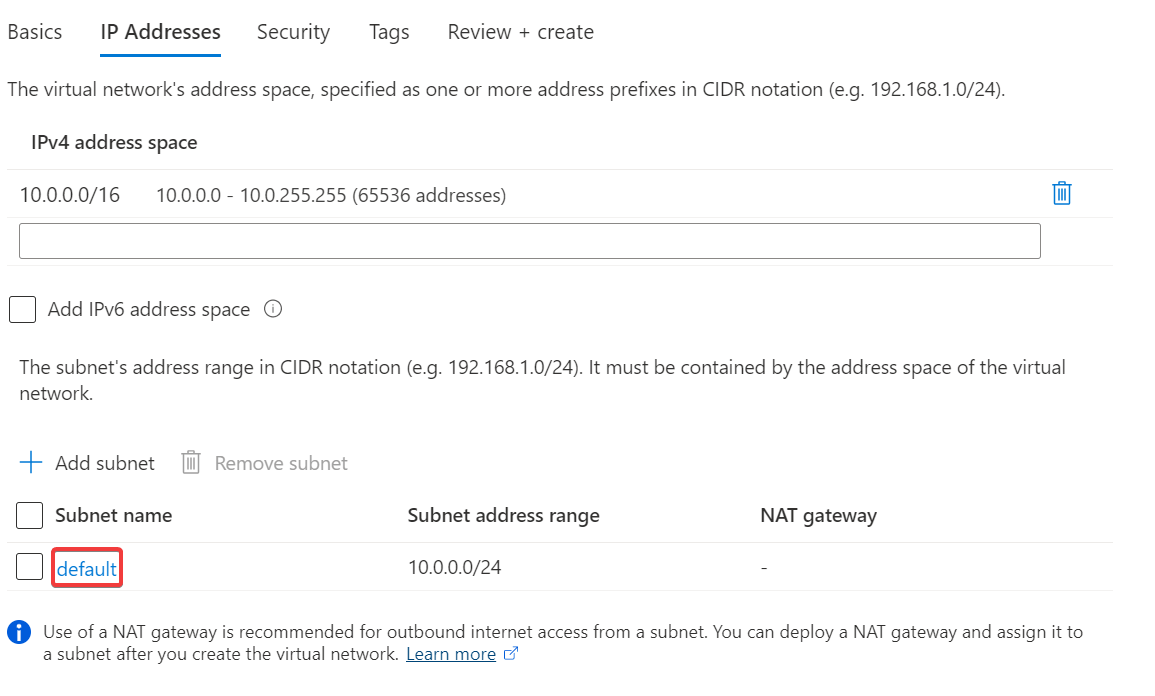Click the Remove subnet trash icon
This screenshot has width=1155, height=696.
click(x=191, y=463)
